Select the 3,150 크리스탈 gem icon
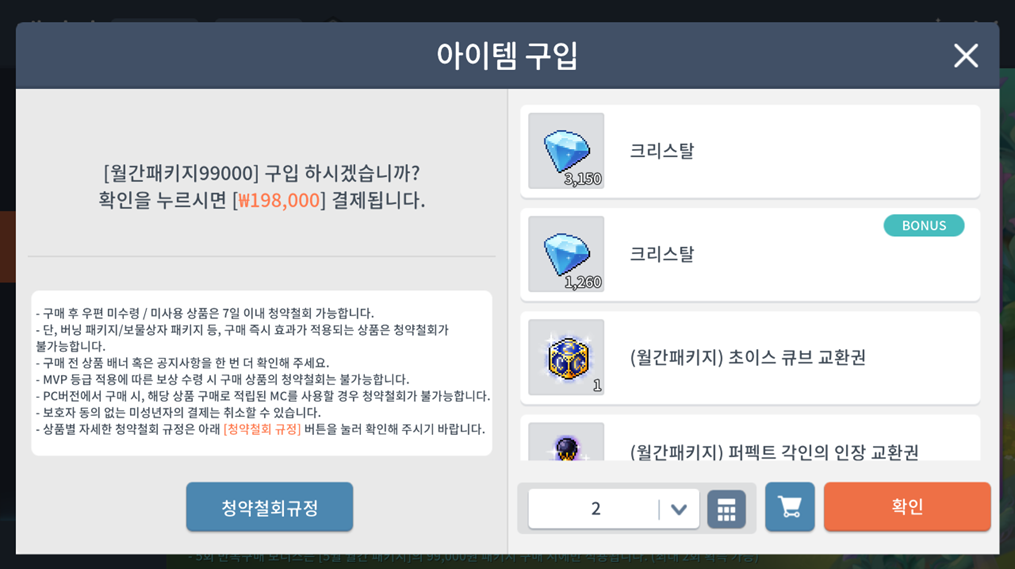 [x=566, y=151]
